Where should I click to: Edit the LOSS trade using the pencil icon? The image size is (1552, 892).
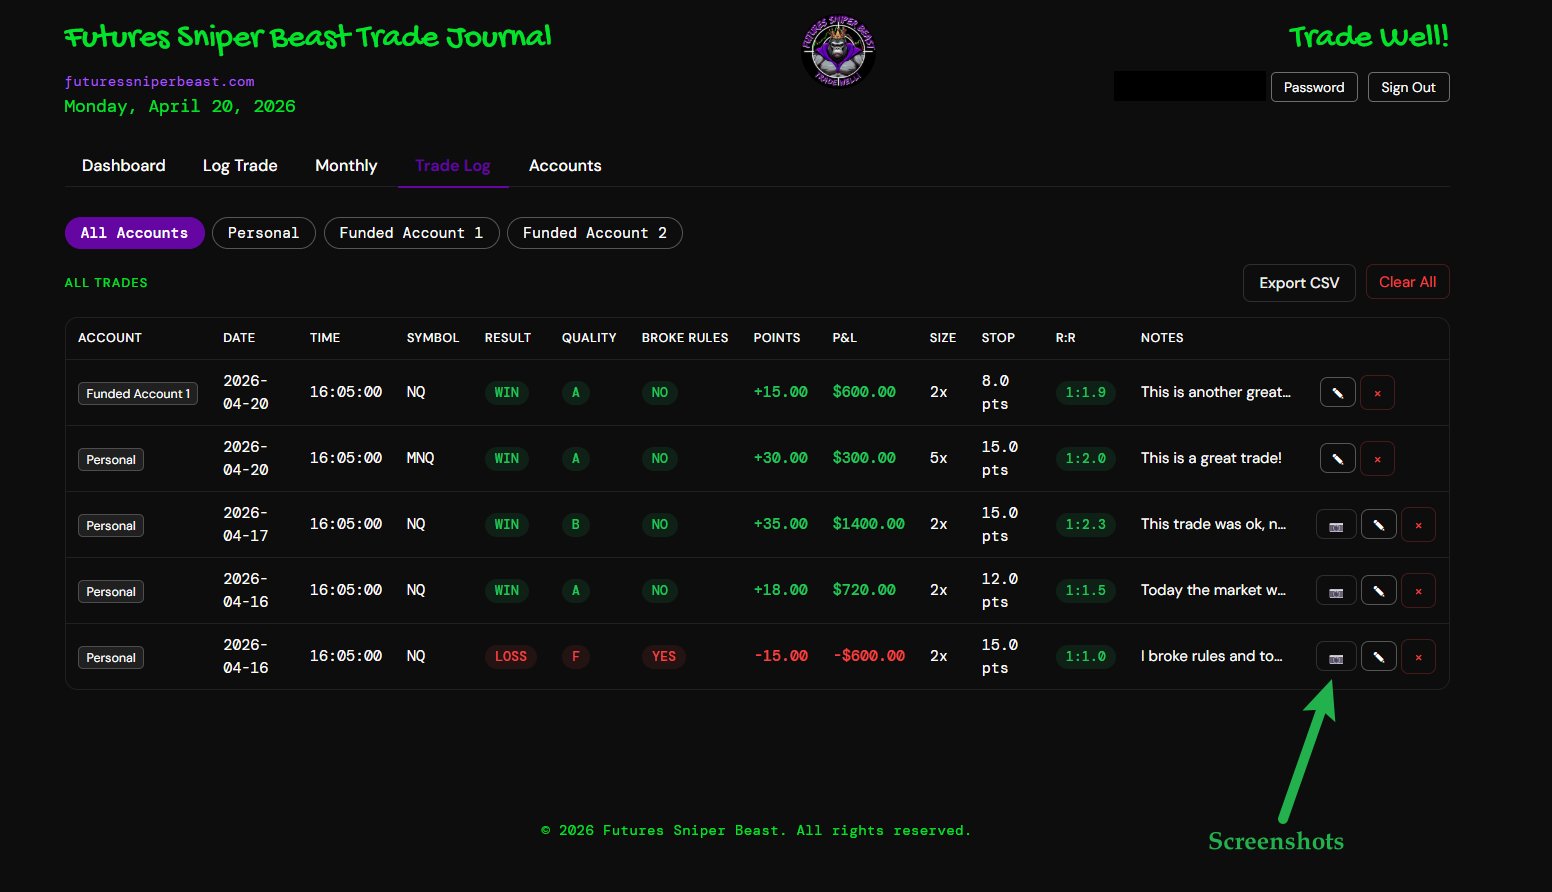pyautogui.click(x=1378, y=656)
